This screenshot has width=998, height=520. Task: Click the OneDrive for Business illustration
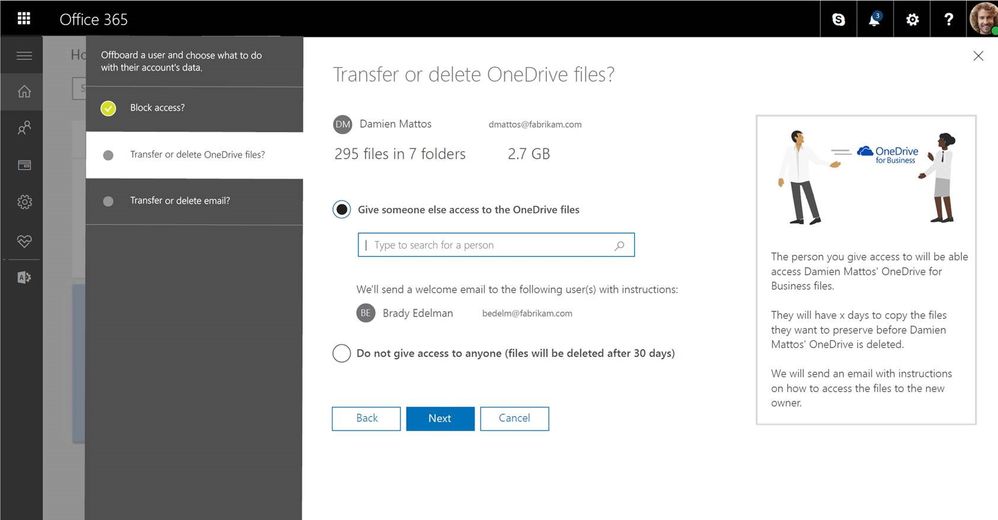point(866,176)
